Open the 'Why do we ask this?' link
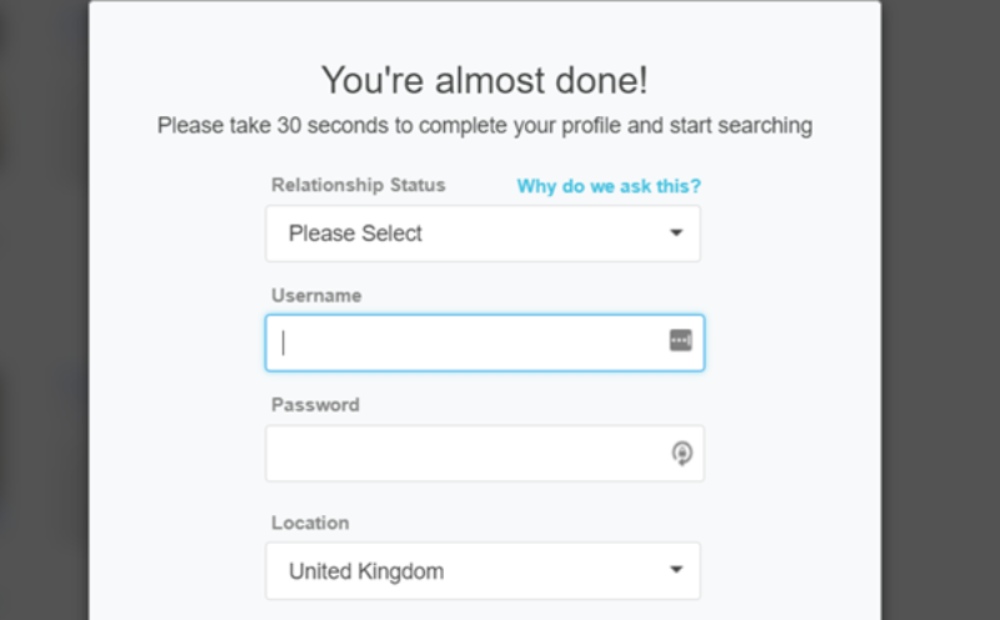The height and width of the screenshot is (620, 1000). pyautogui.click(x=608, y=186)
